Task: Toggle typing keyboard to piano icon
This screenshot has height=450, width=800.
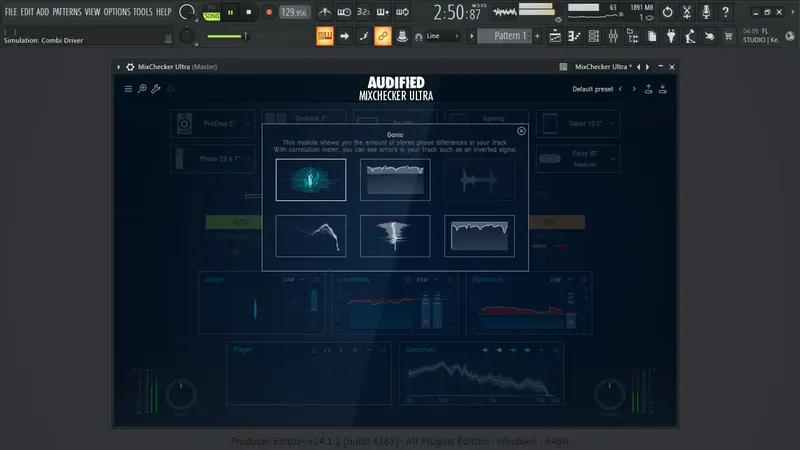Action: point(325,36)
